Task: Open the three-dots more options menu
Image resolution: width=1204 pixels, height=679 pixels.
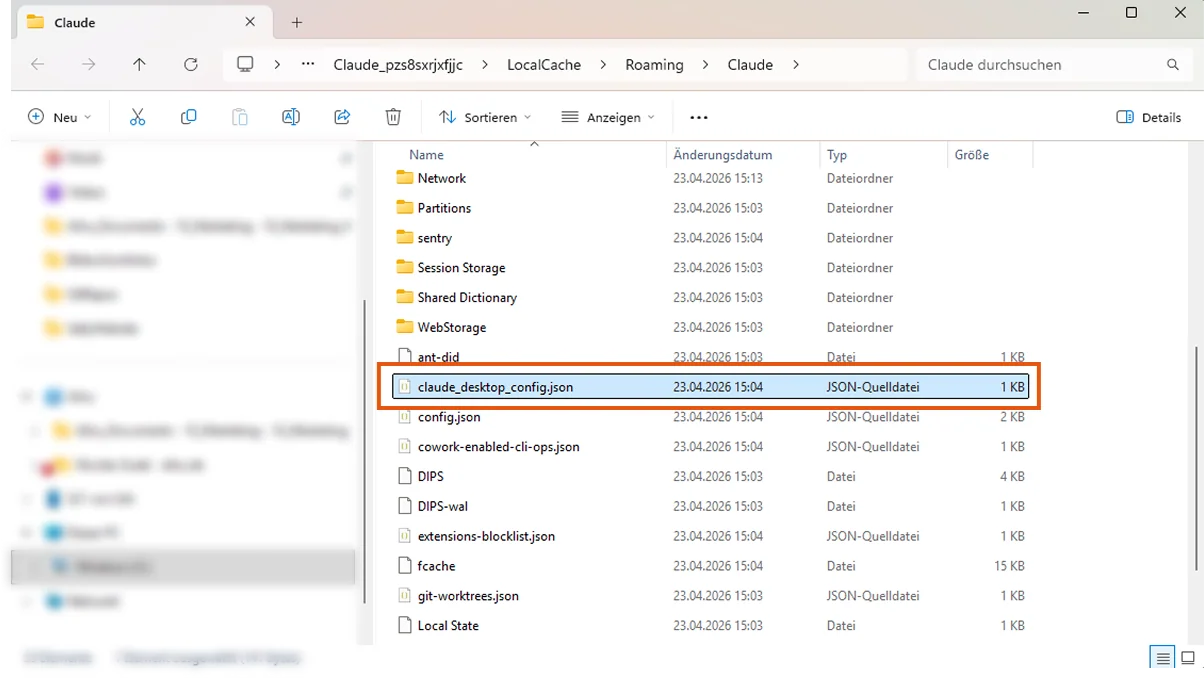Action: pyautogui.click(x=699, y=117)
